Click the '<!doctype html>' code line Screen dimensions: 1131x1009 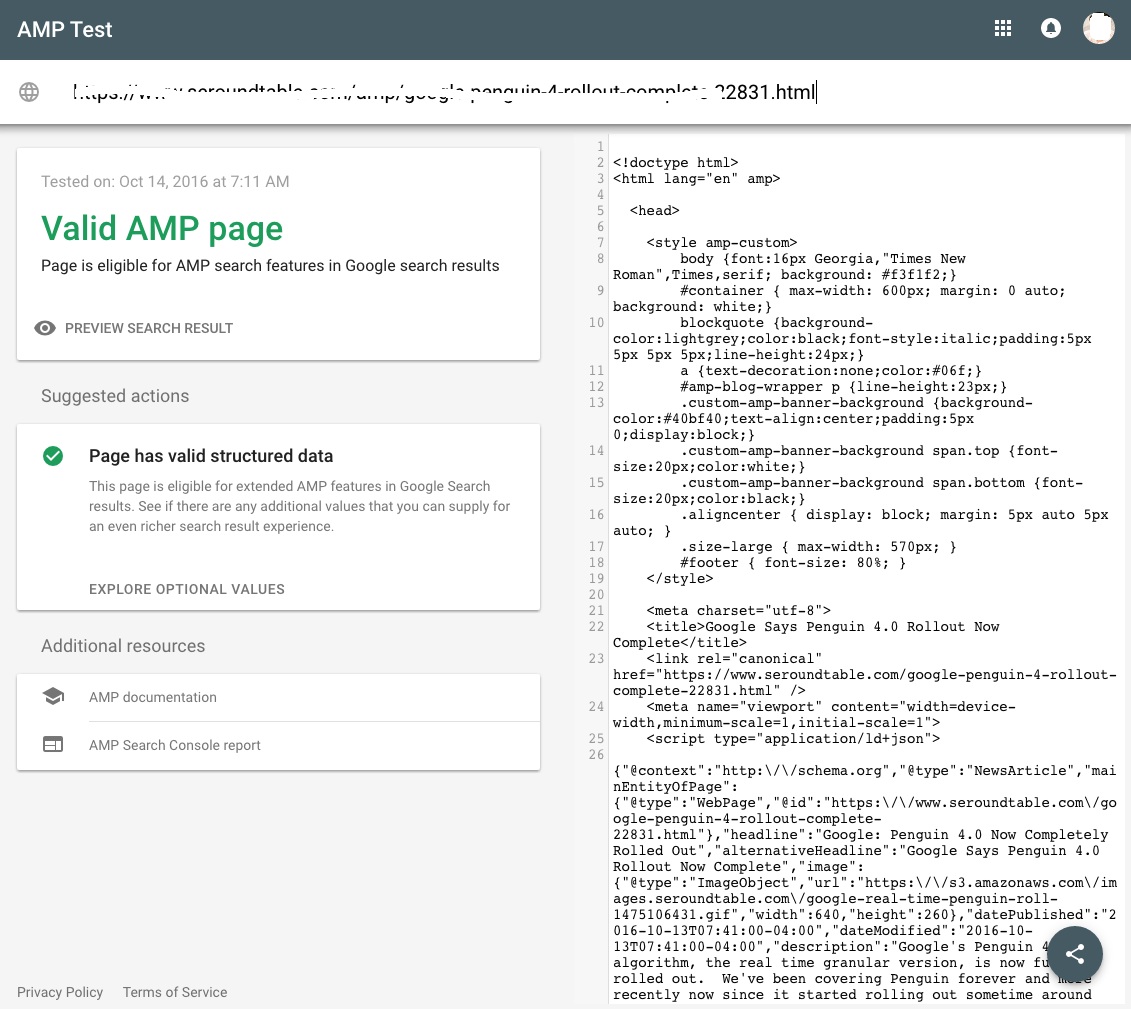point(675,163)
